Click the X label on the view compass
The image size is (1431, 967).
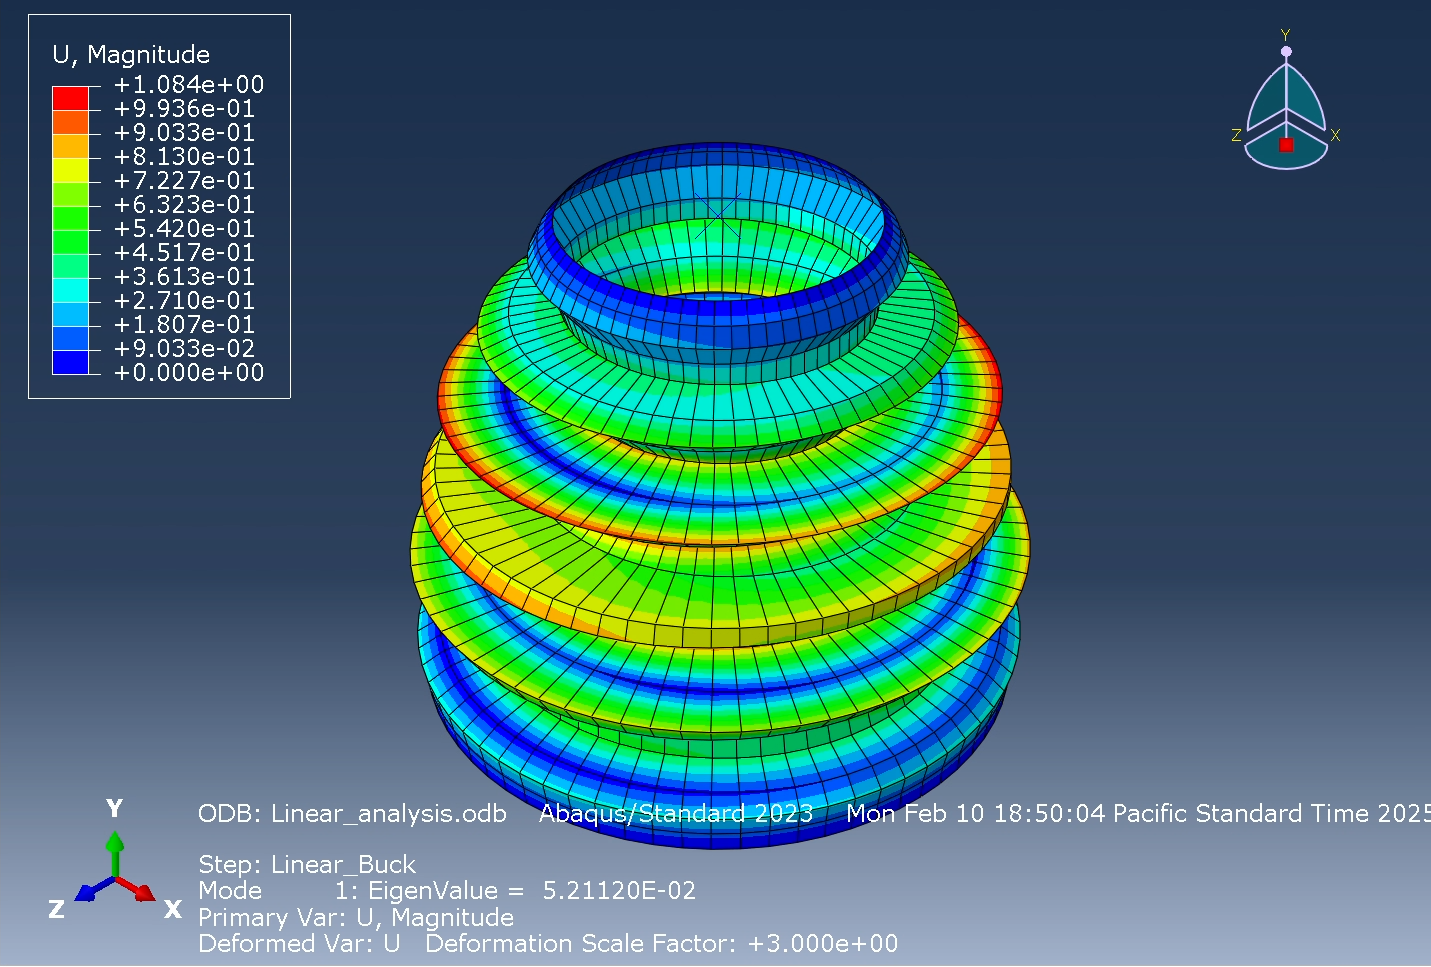(x=1334, y=133)
